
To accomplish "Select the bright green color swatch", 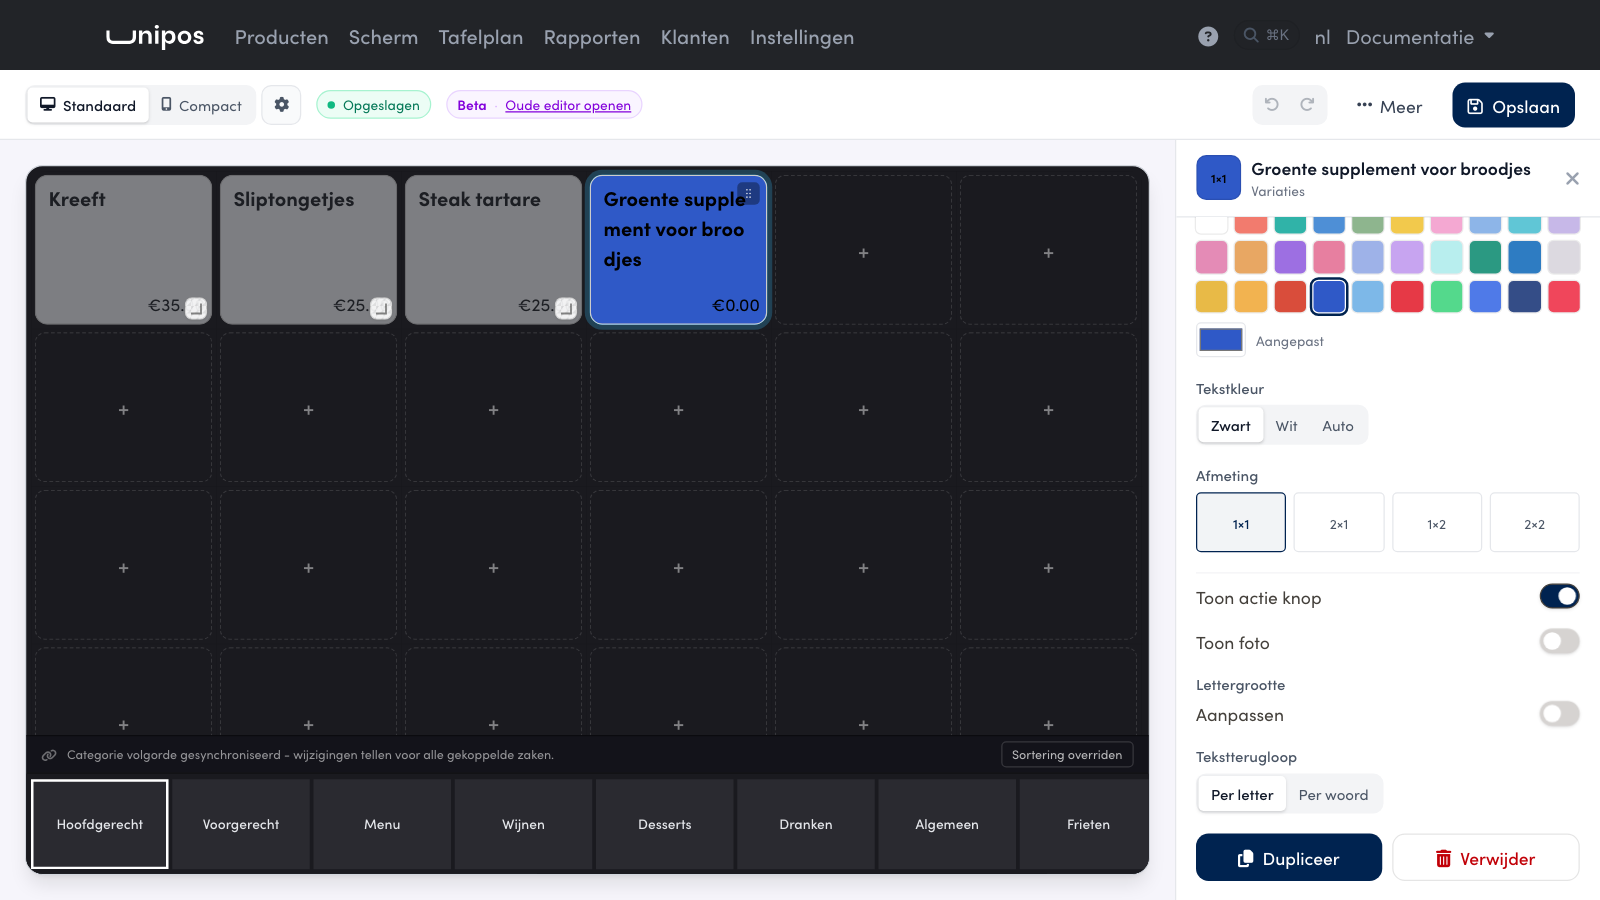I will [1446, 296].
